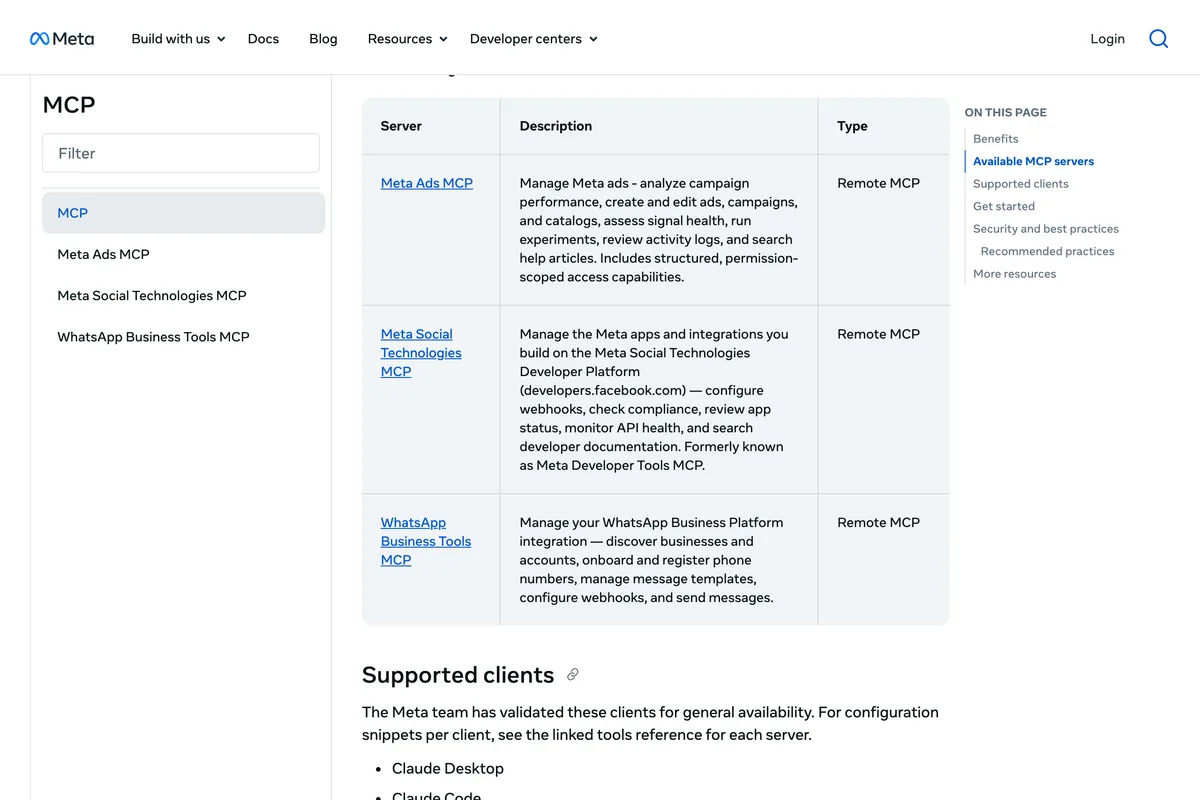1200x800 pixels.
Task: Open the search magnifier icon
Action: 1158,39
